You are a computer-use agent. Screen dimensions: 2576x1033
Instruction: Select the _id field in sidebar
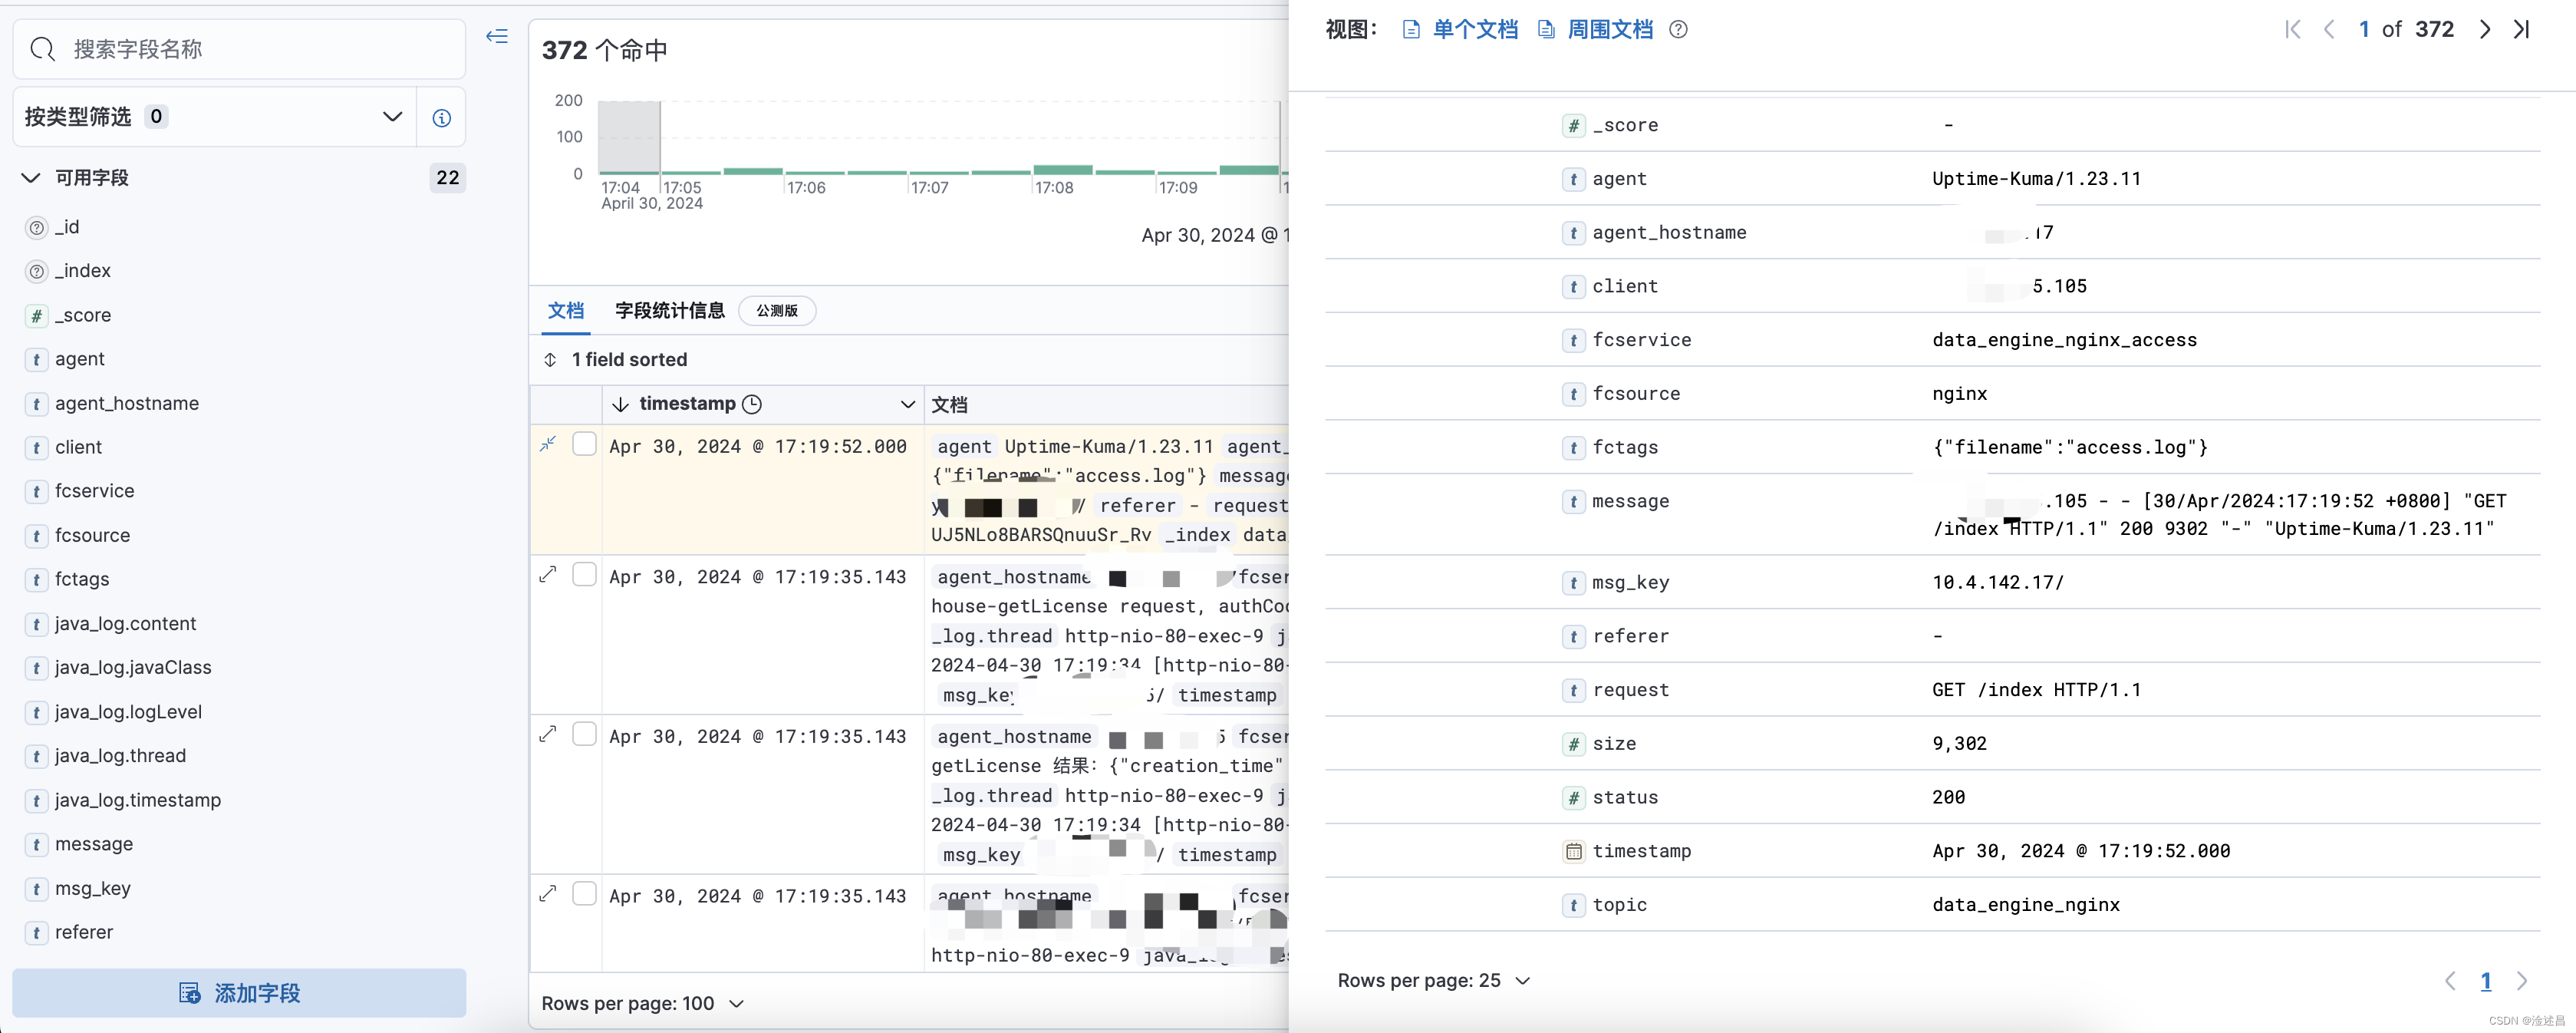pos(67,227)
